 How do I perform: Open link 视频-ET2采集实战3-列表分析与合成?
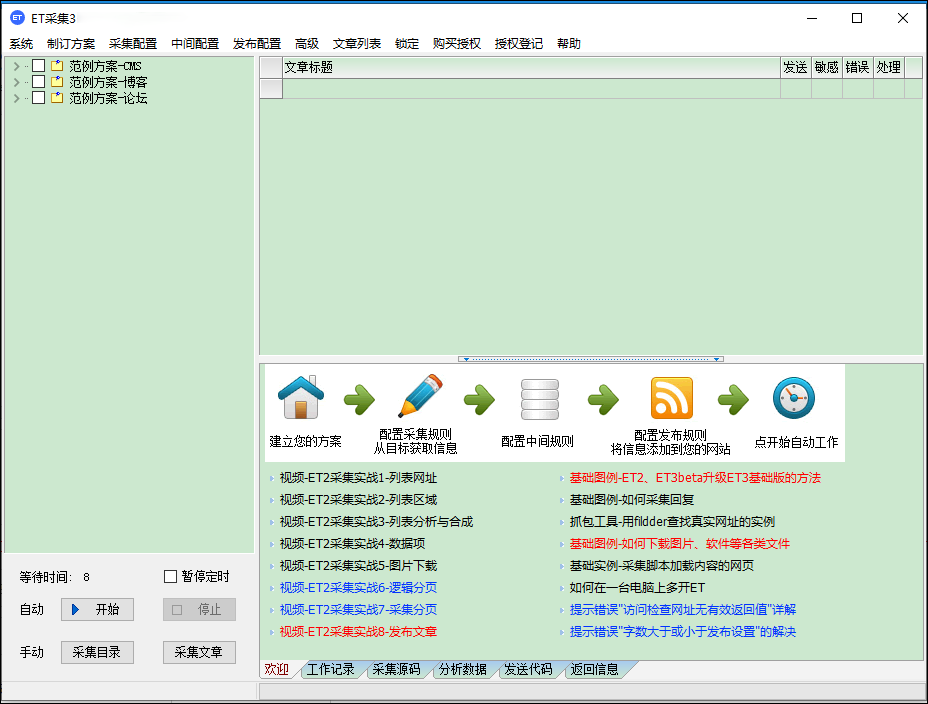376,522
